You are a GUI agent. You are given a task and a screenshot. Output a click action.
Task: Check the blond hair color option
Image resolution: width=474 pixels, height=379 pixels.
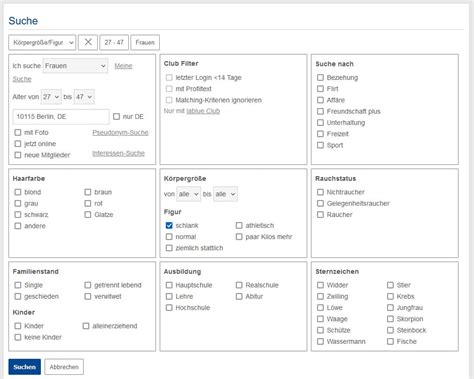pyautogui.click(x=18, y=192)
